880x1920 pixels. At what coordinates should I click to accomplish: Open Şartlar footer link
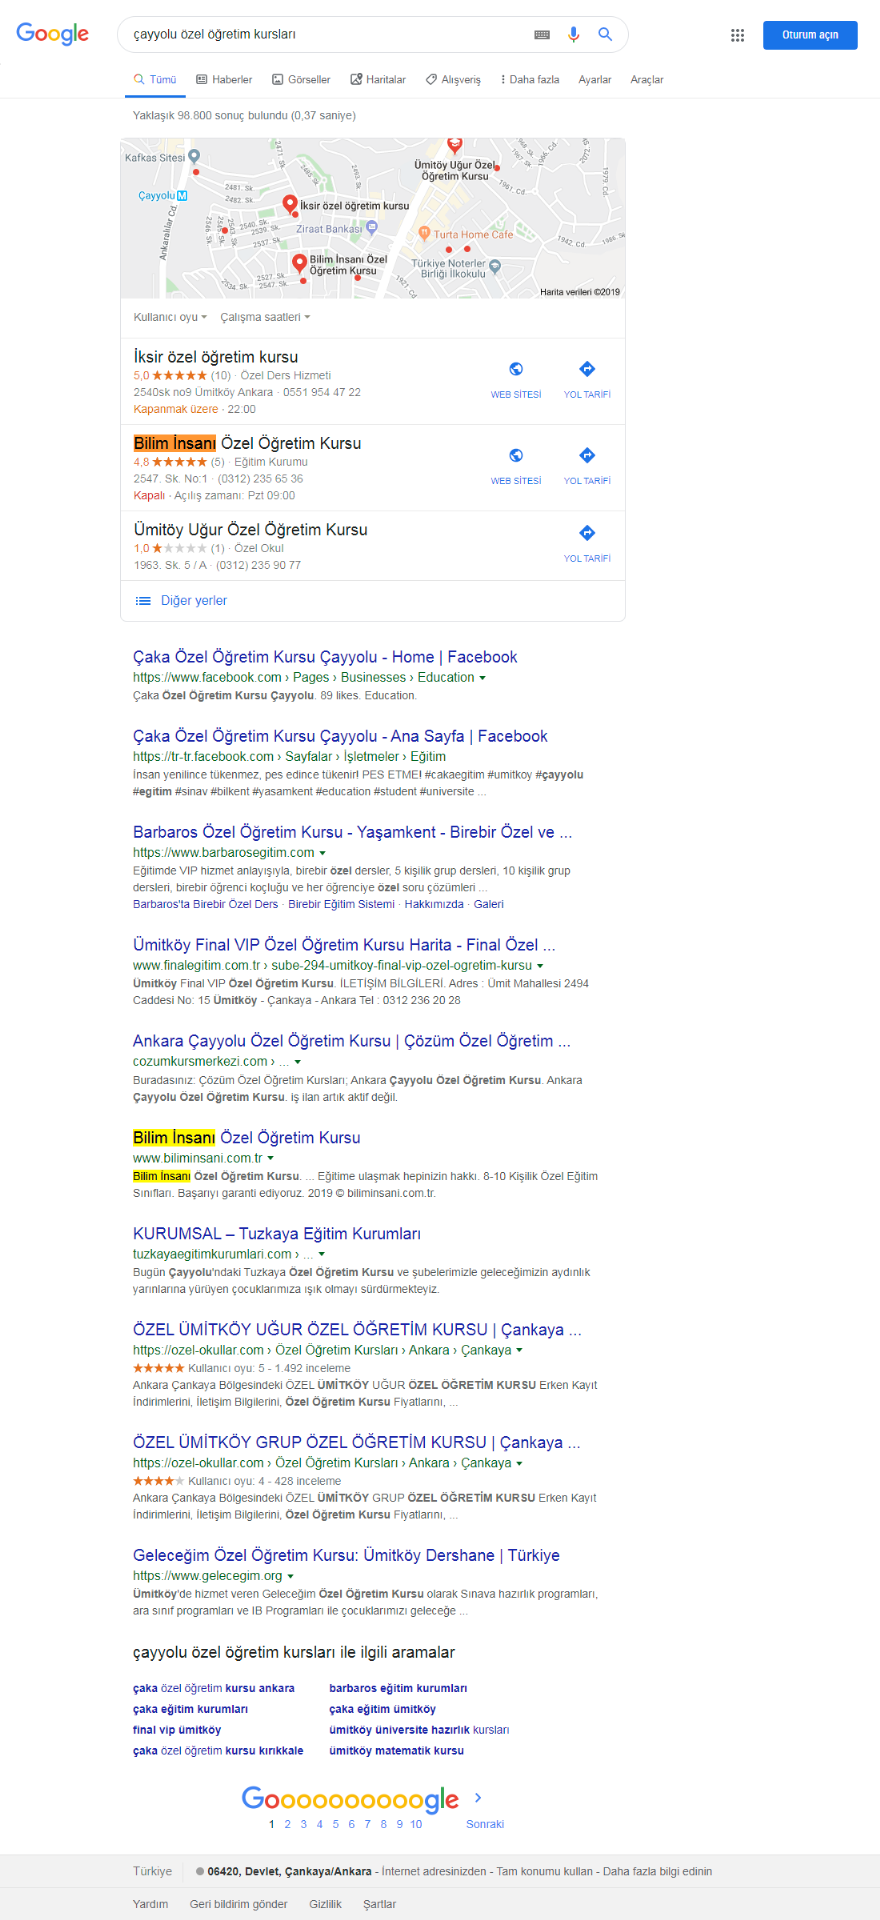click(x=380, y=1904)
